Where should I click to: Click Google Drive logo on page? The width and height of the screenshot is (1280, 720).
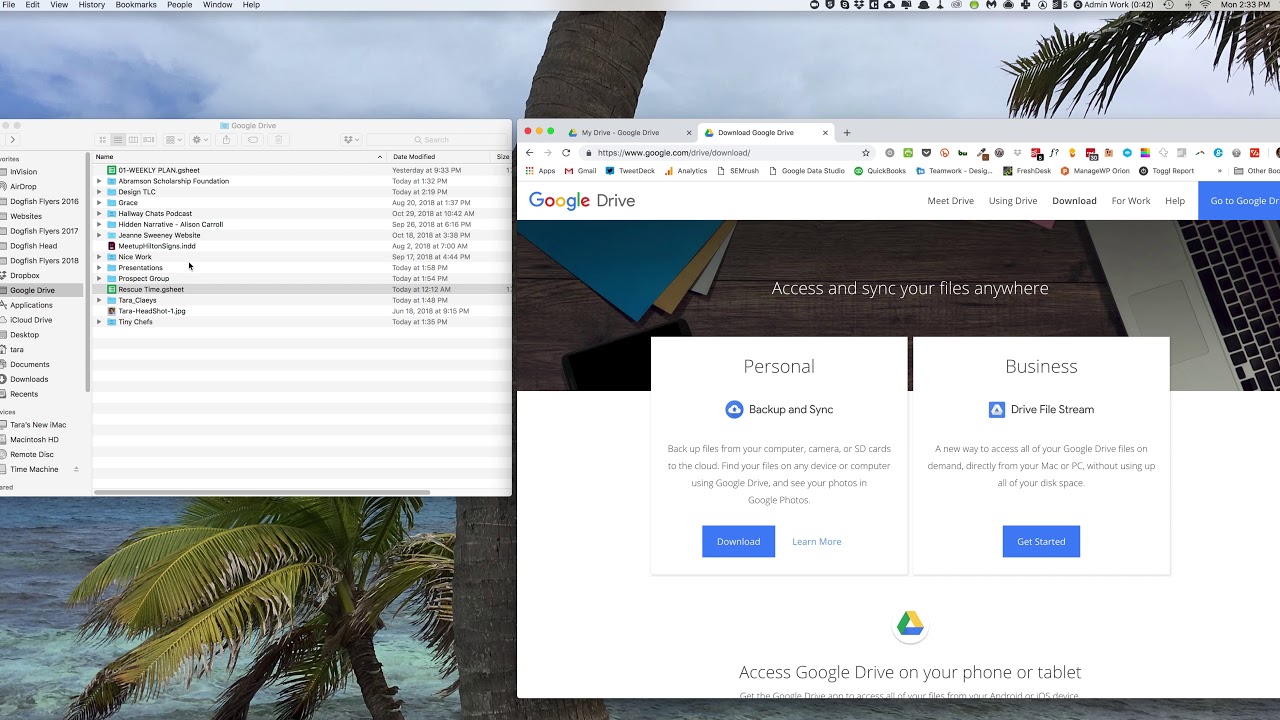(x=582, y=201)
